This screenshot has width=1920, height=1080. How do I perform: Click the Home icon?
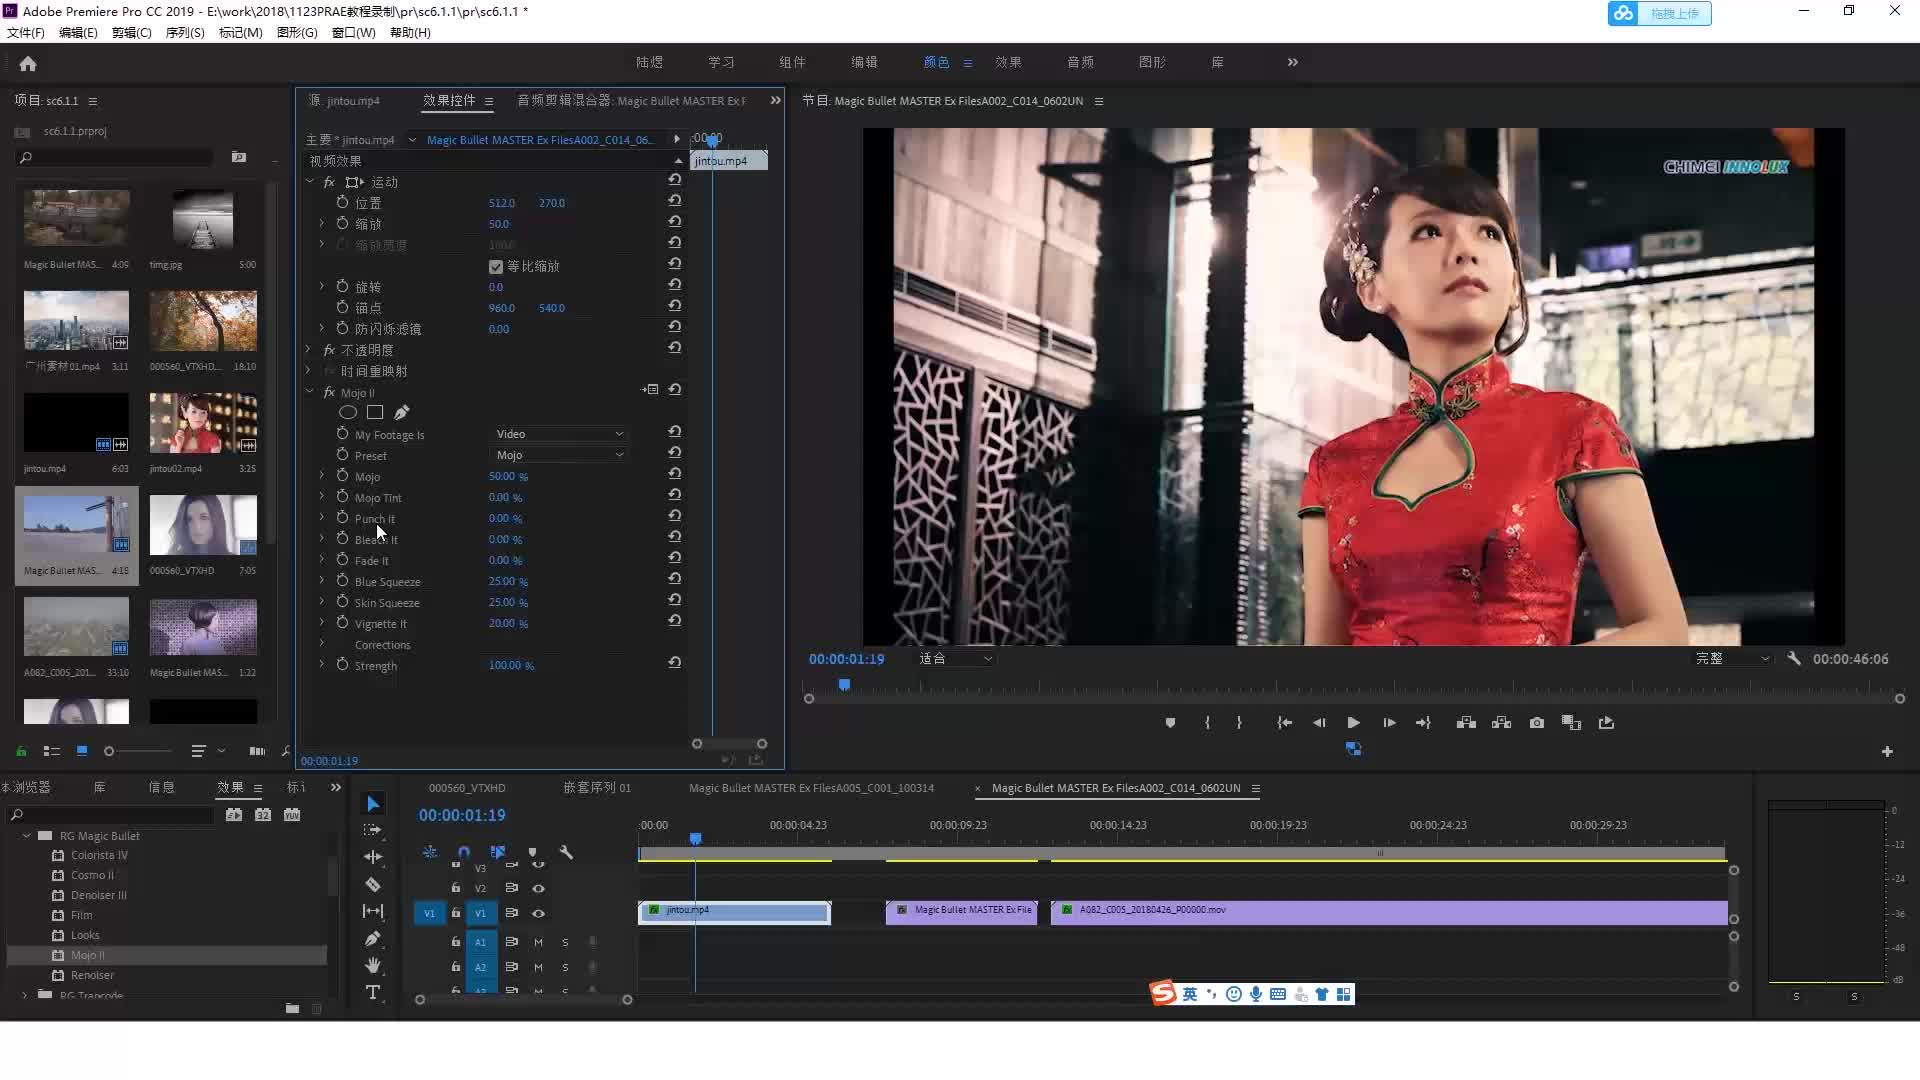click(x=28, y=64)
